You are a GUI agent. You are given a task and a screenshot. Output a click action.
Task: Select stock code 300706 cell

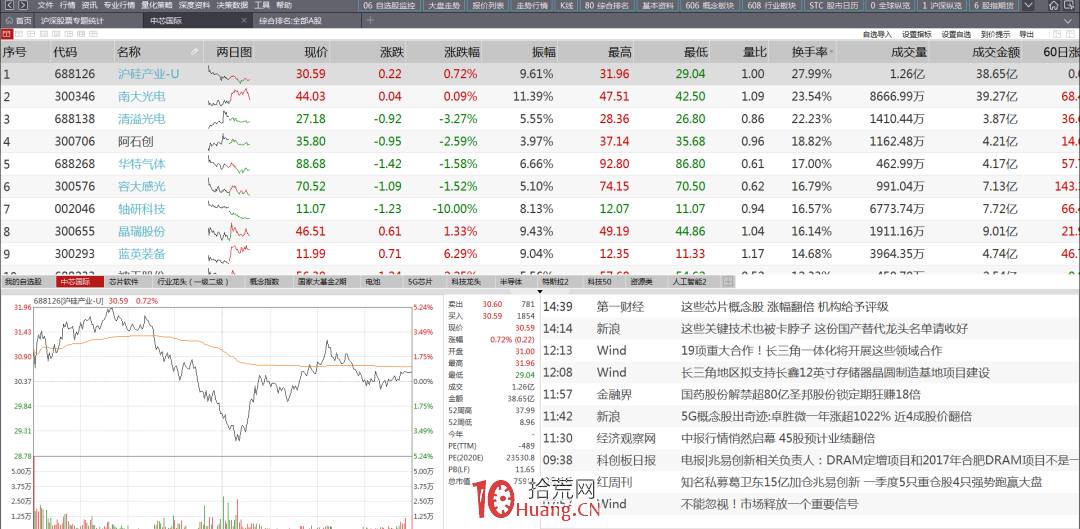click(74, 141)
